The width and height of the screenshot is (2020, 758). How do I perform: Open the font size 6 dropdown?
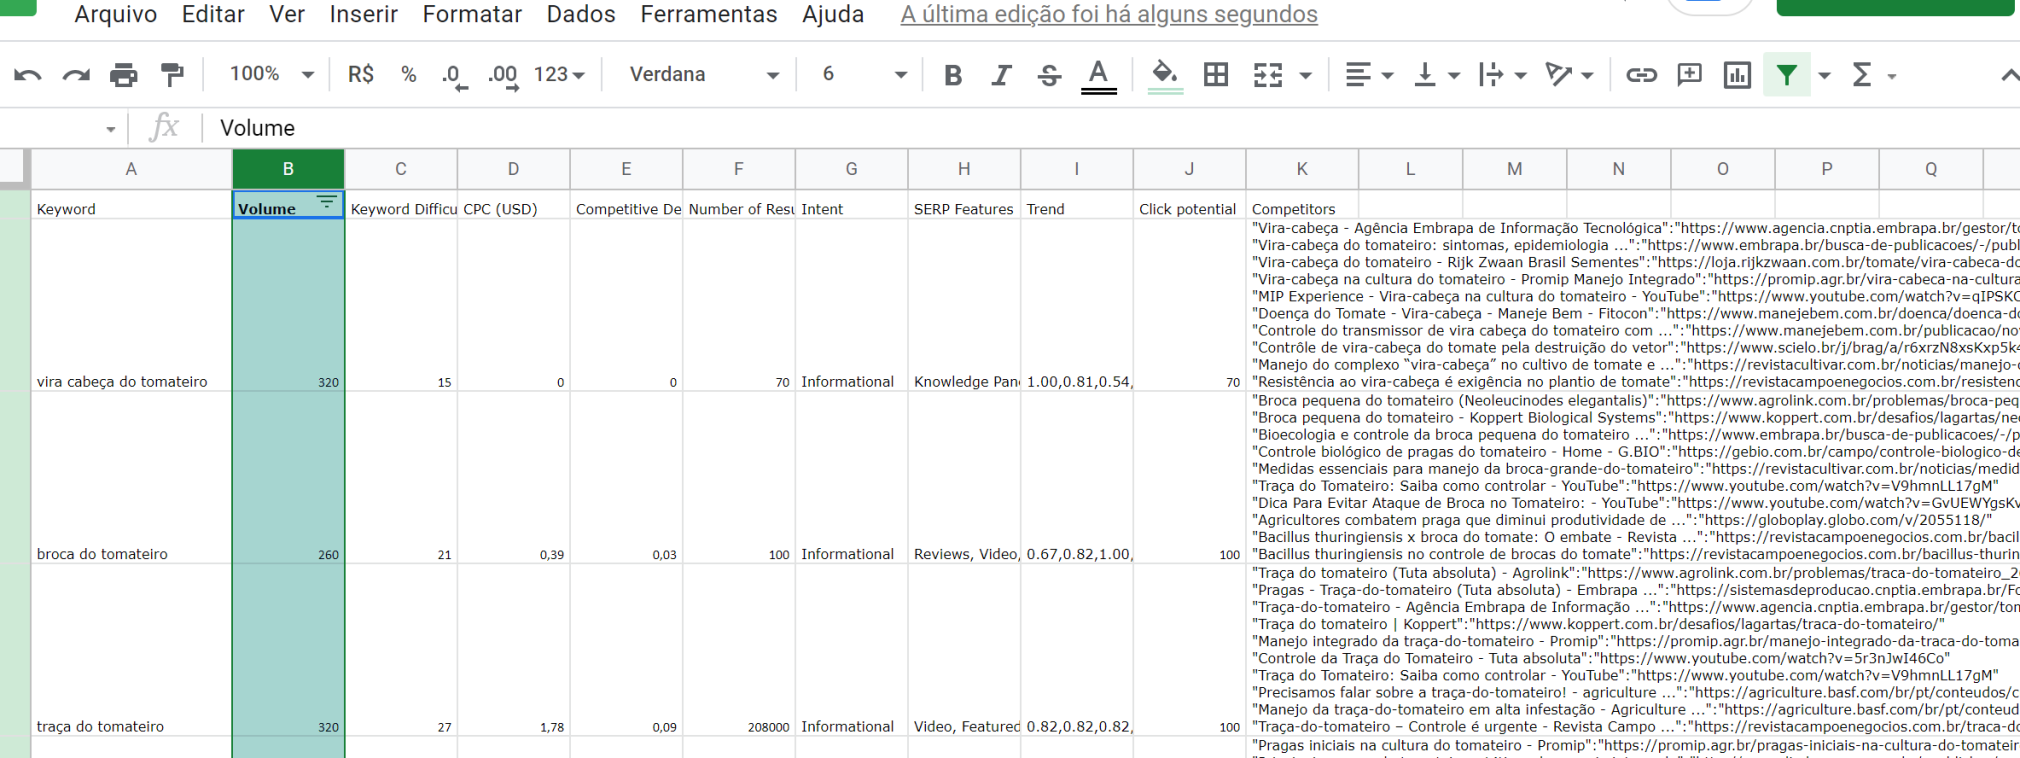pyautogui.click(x=864, y=75)
